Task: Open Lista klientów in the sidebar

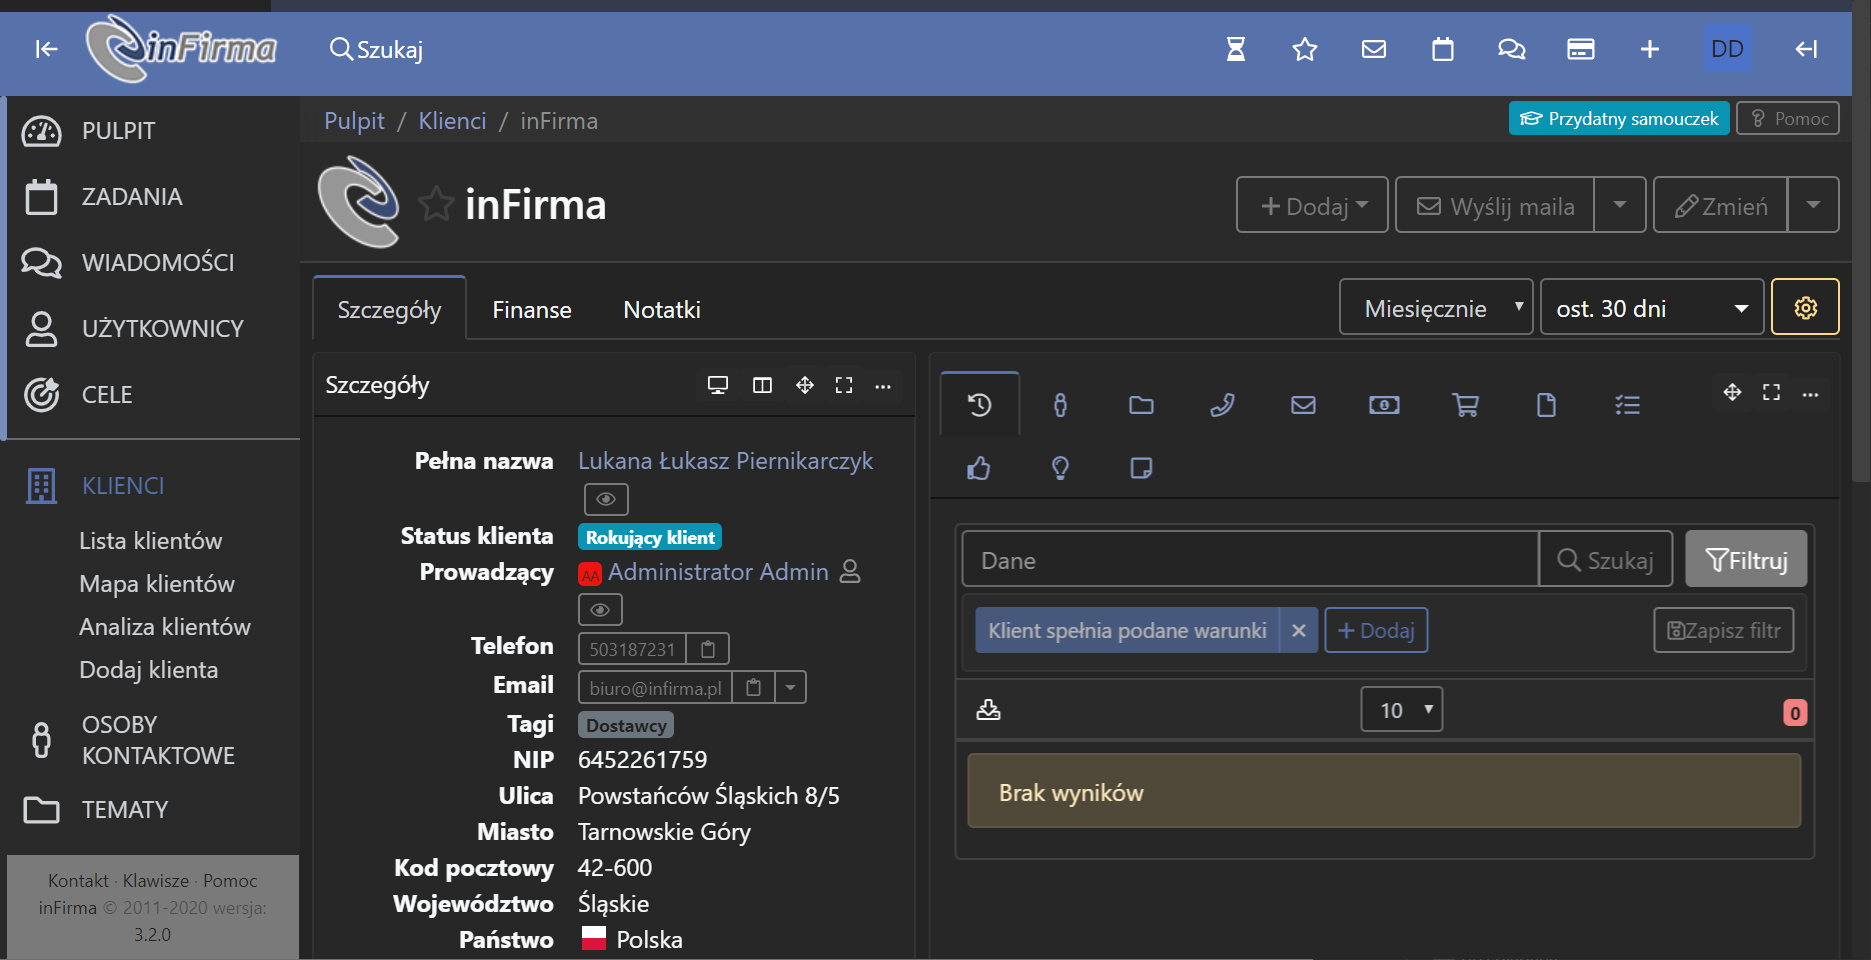Action: click(x=151, y=541)
